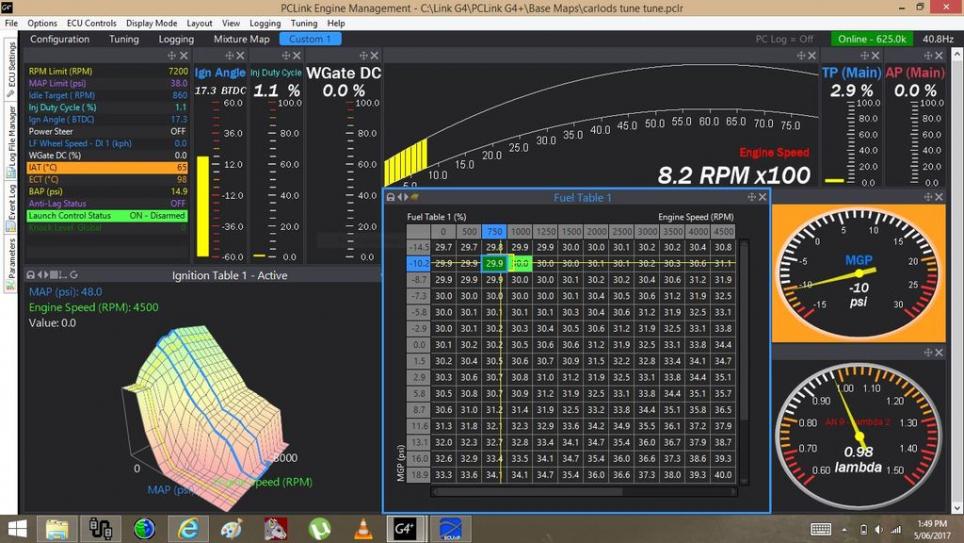Click the Fuel Table 1 vertical scrollbar
This screenshot has height=543, width=964.
(744, 362)
